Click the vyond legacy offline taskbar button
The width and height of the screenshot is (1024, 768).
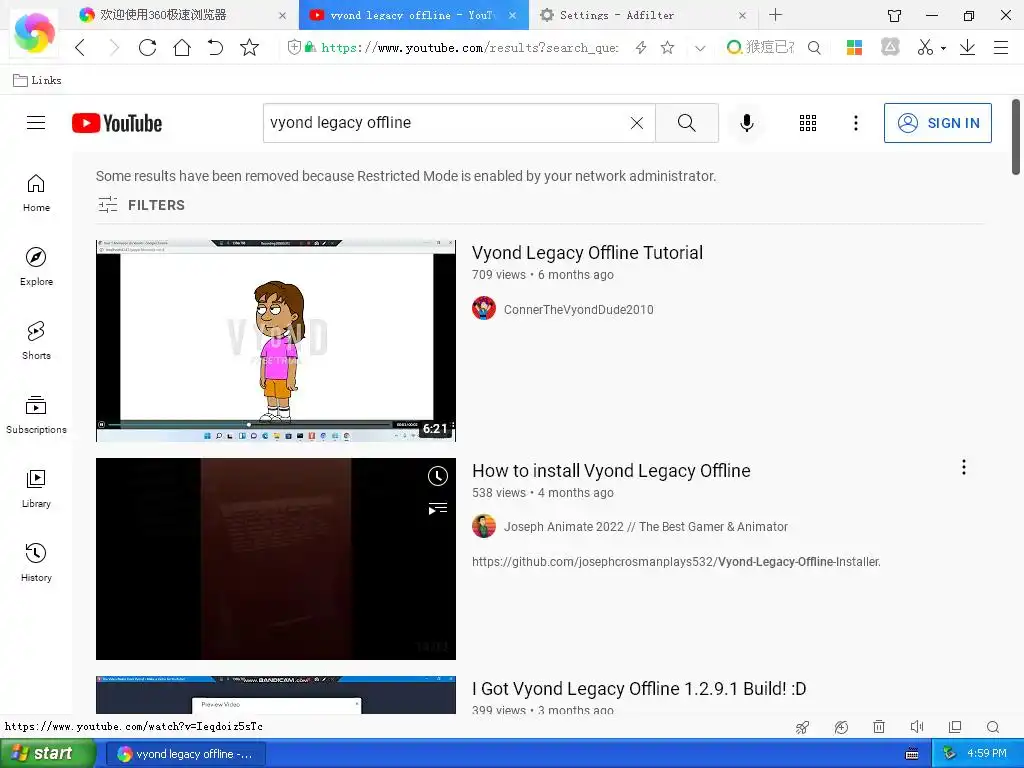coord(186,754)
